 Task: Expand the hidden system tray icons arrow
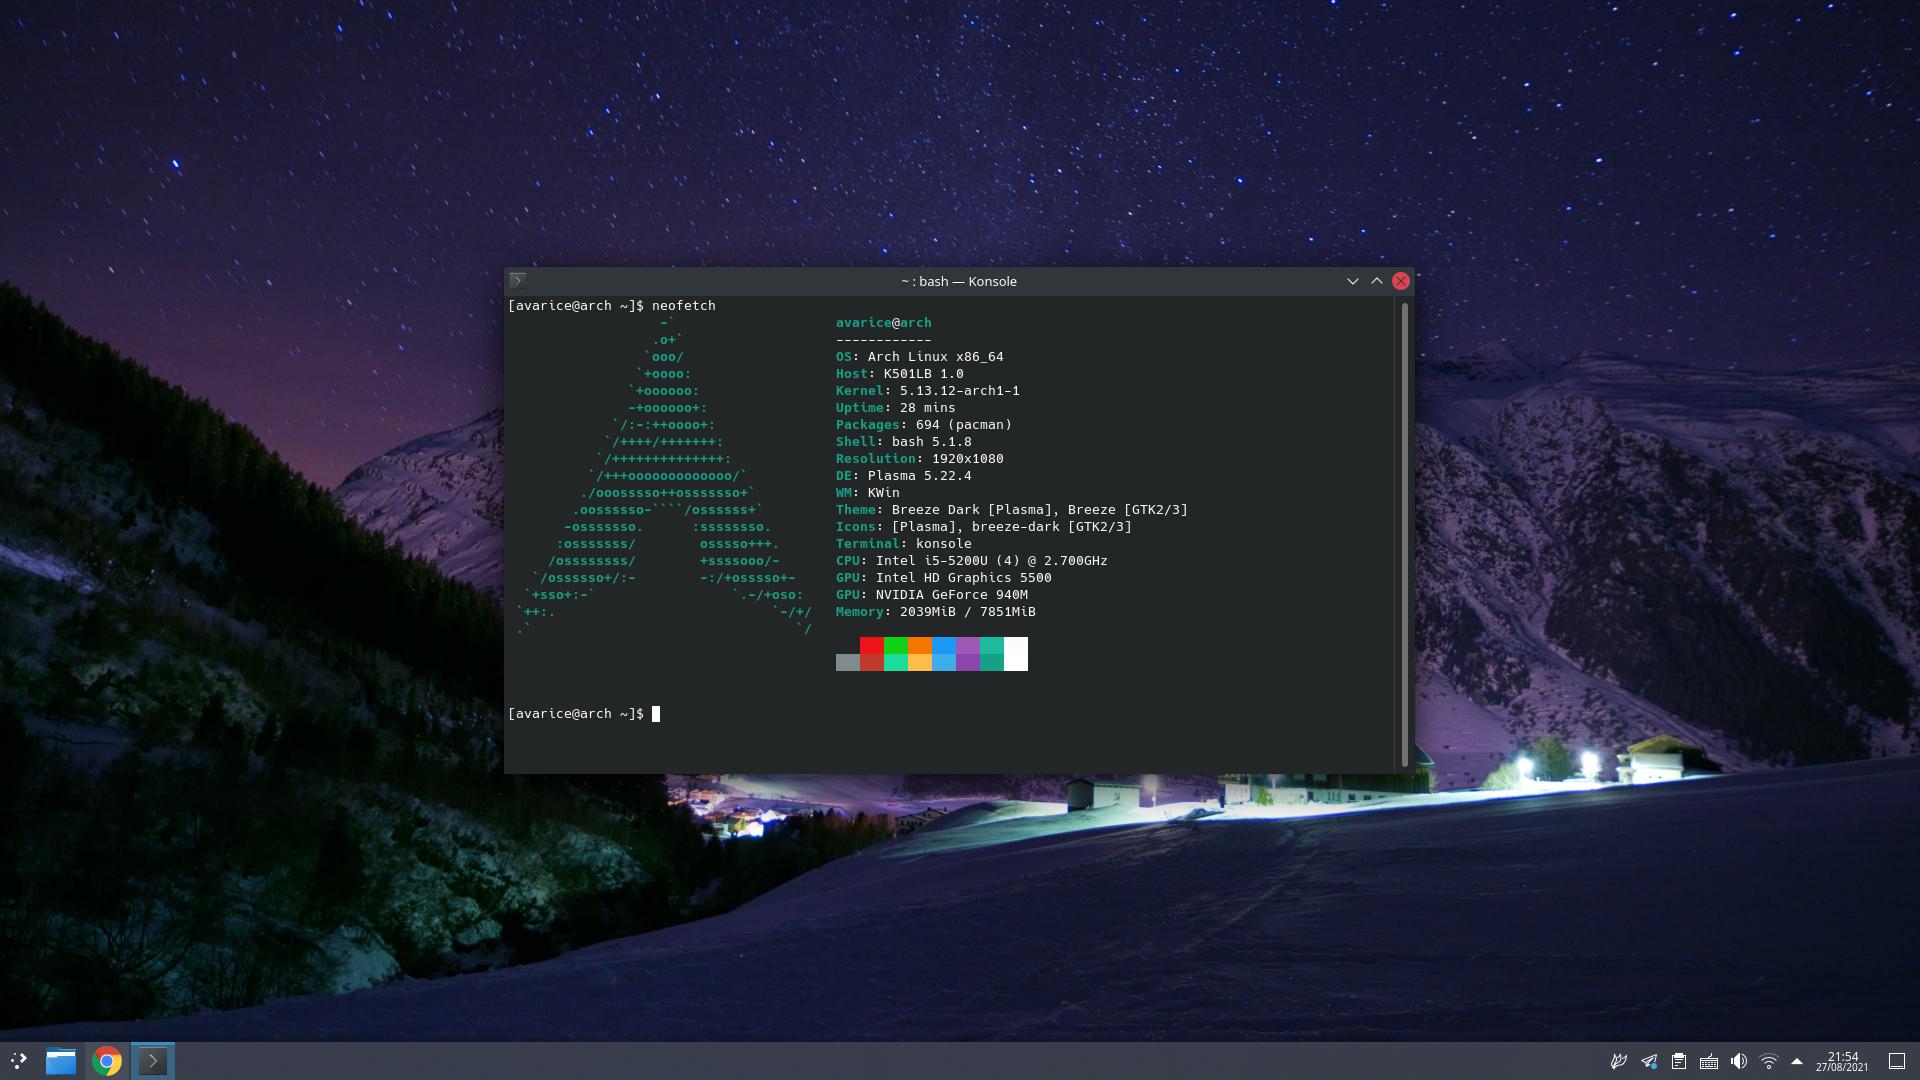[1797, 1061]
